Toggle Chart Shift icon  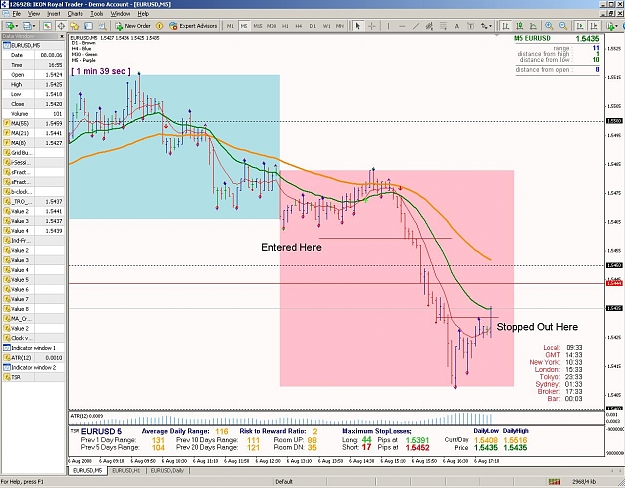594,26
